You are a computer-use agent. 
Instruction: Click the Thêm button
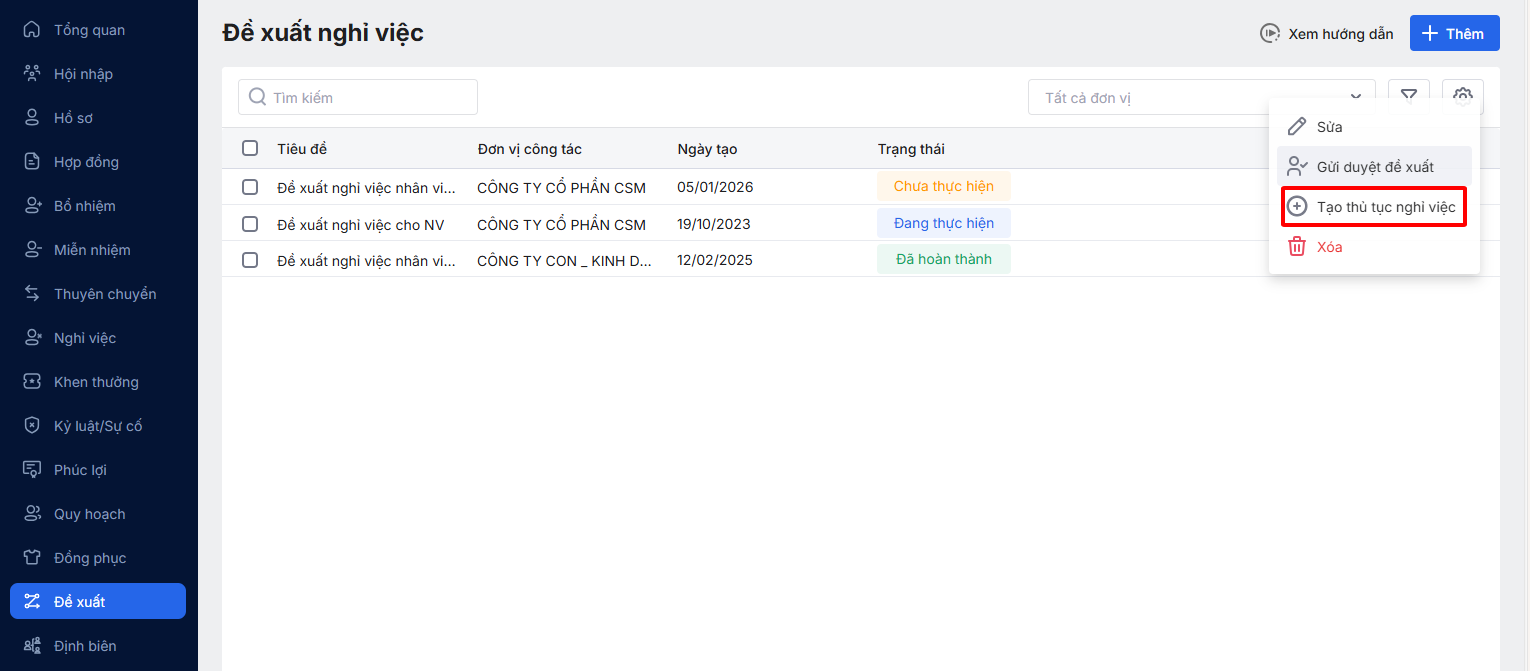pos(1454,34)
